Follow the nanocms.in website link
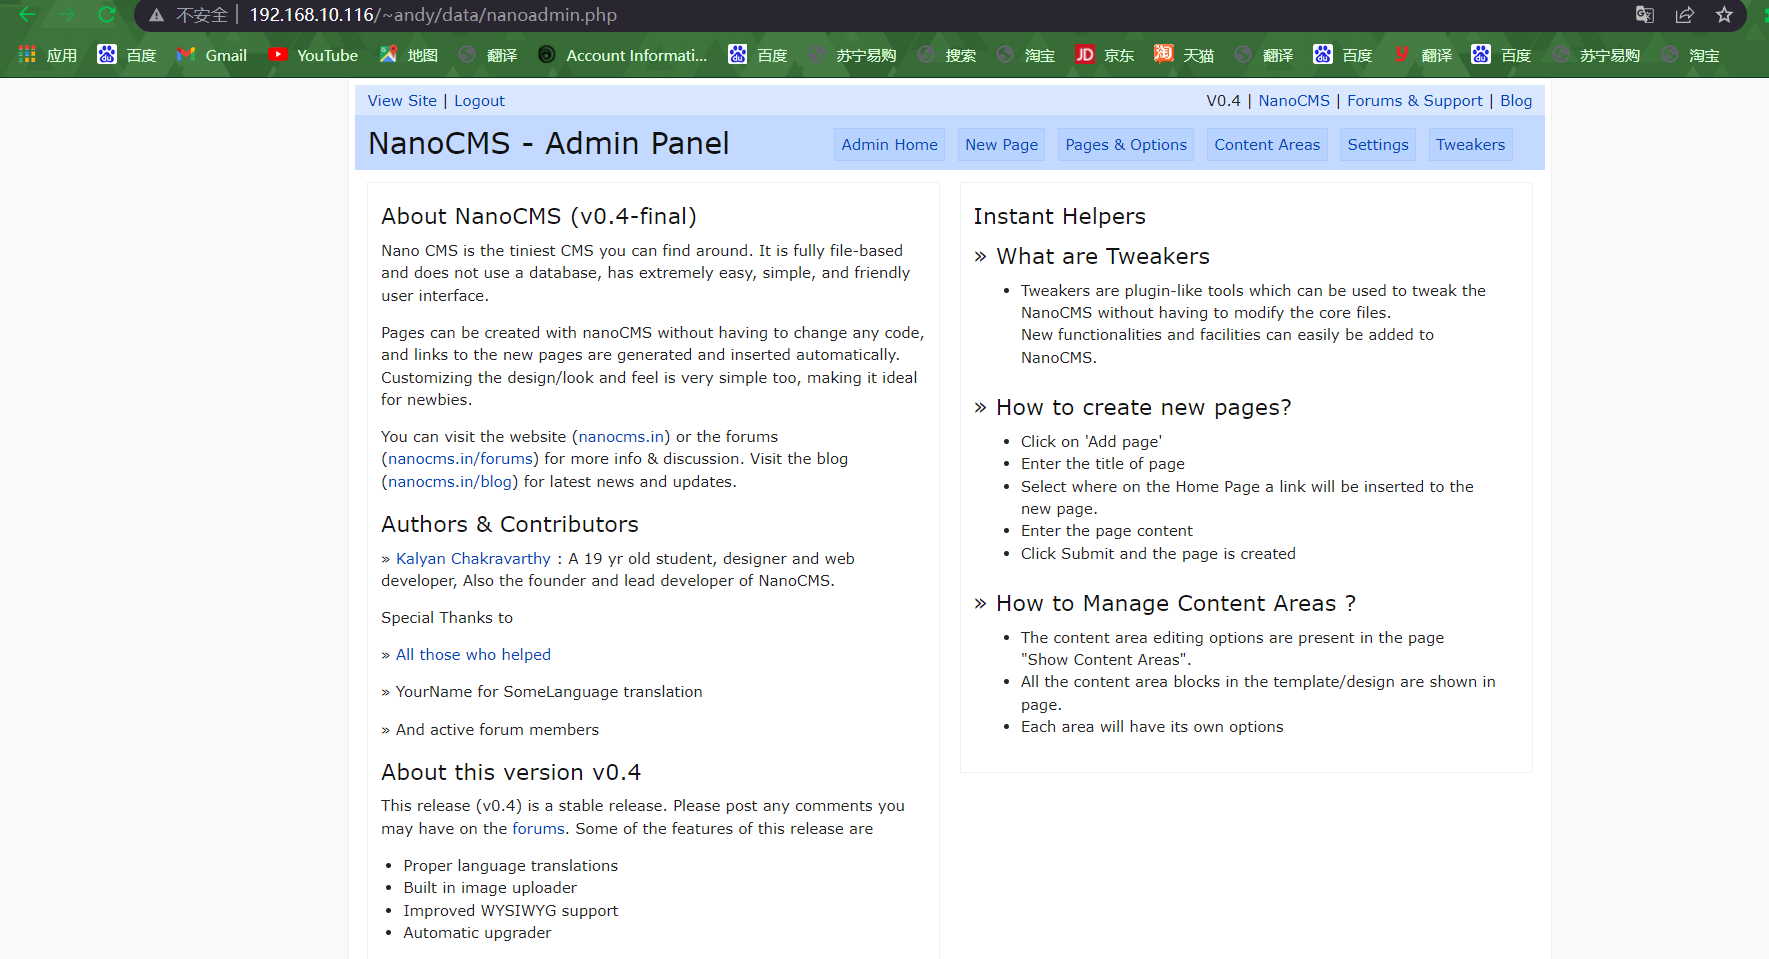1769x959 pixels. click(621, 437)
